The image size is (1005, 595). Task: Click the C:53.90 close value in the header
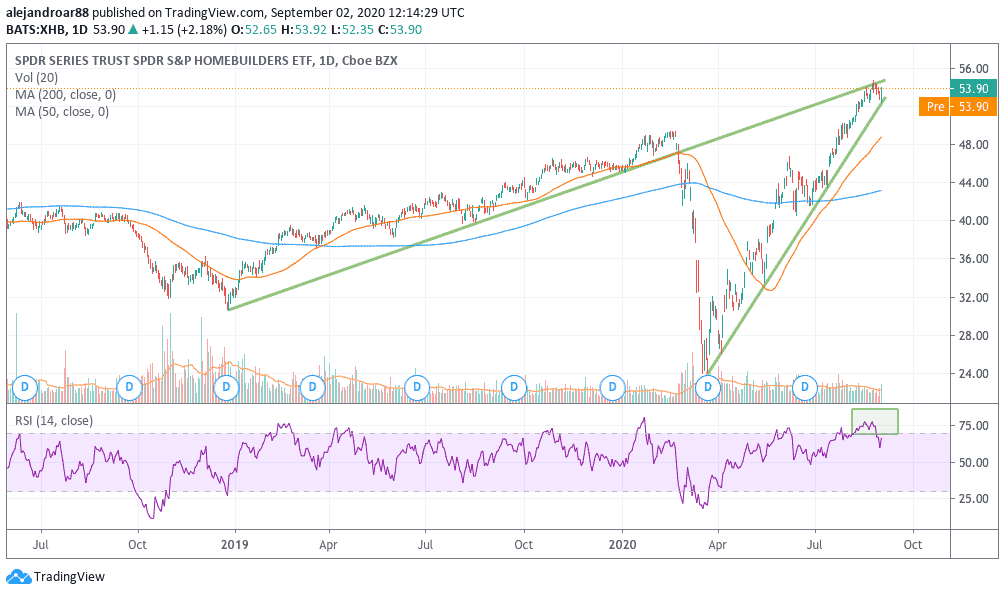(401, 29)
